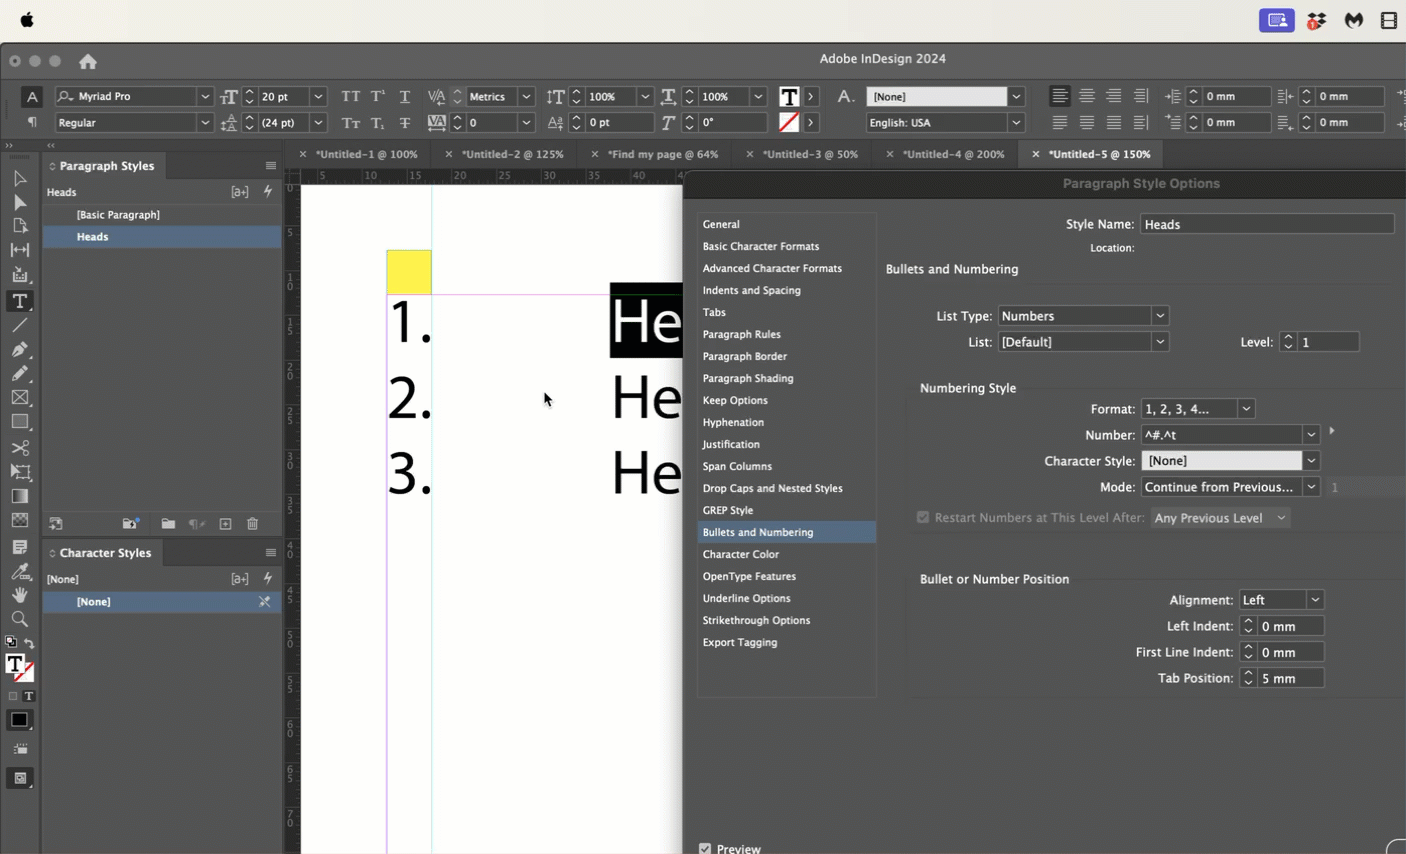Toggle Restart Numbers at This Level checkbox

coord(923,517)
